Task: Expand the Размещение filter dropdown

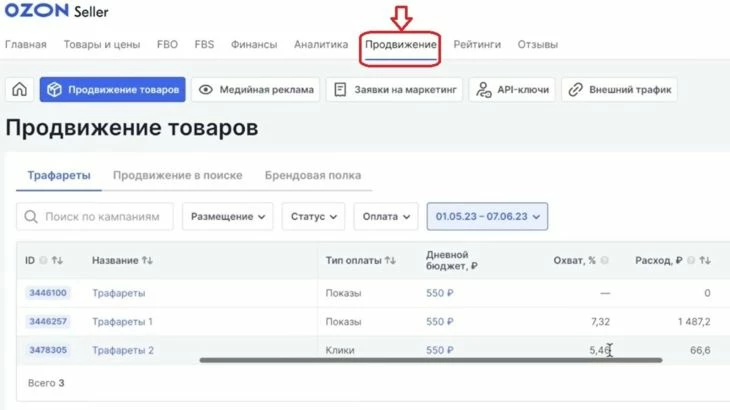Action: (x=228, y=216)
